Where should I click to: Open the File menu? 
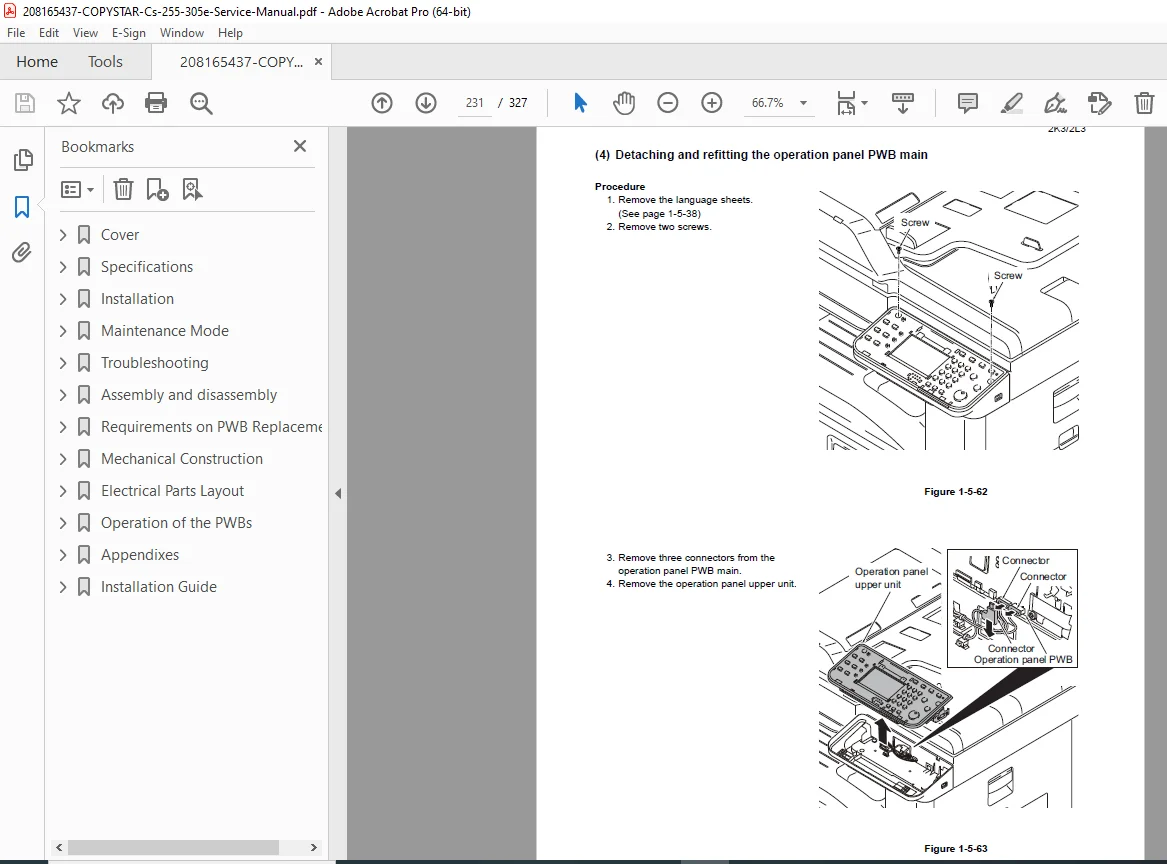pyautogui.click(x=16, y=33)
